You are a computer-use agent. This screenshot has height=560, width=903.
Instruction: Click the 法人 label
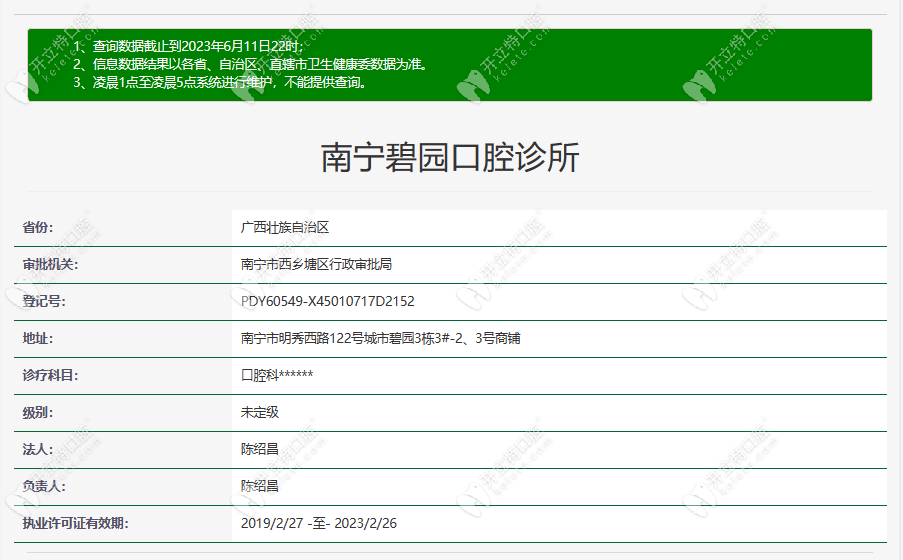pyautogui.click(x=38, y=449)
